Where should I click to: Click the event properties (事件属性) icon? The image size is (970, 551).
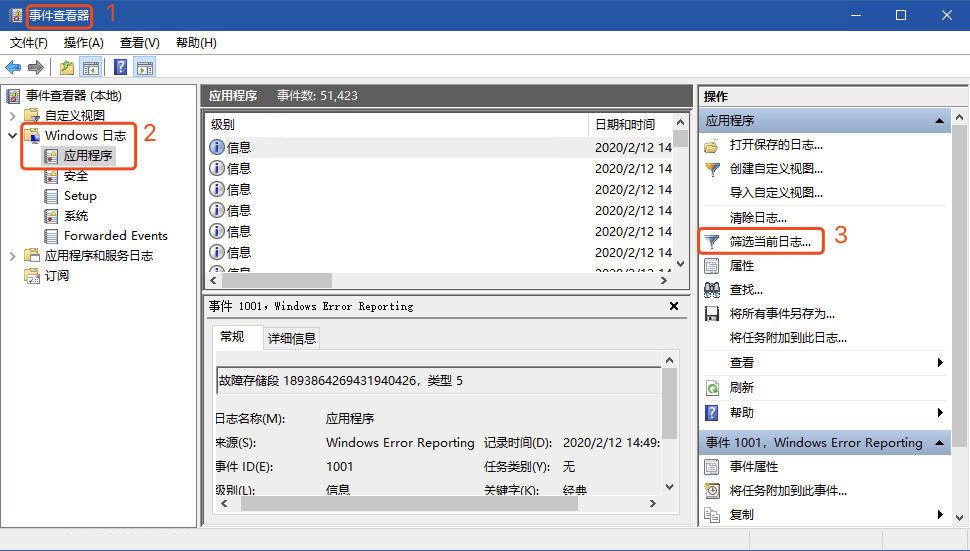coord(712,467)
